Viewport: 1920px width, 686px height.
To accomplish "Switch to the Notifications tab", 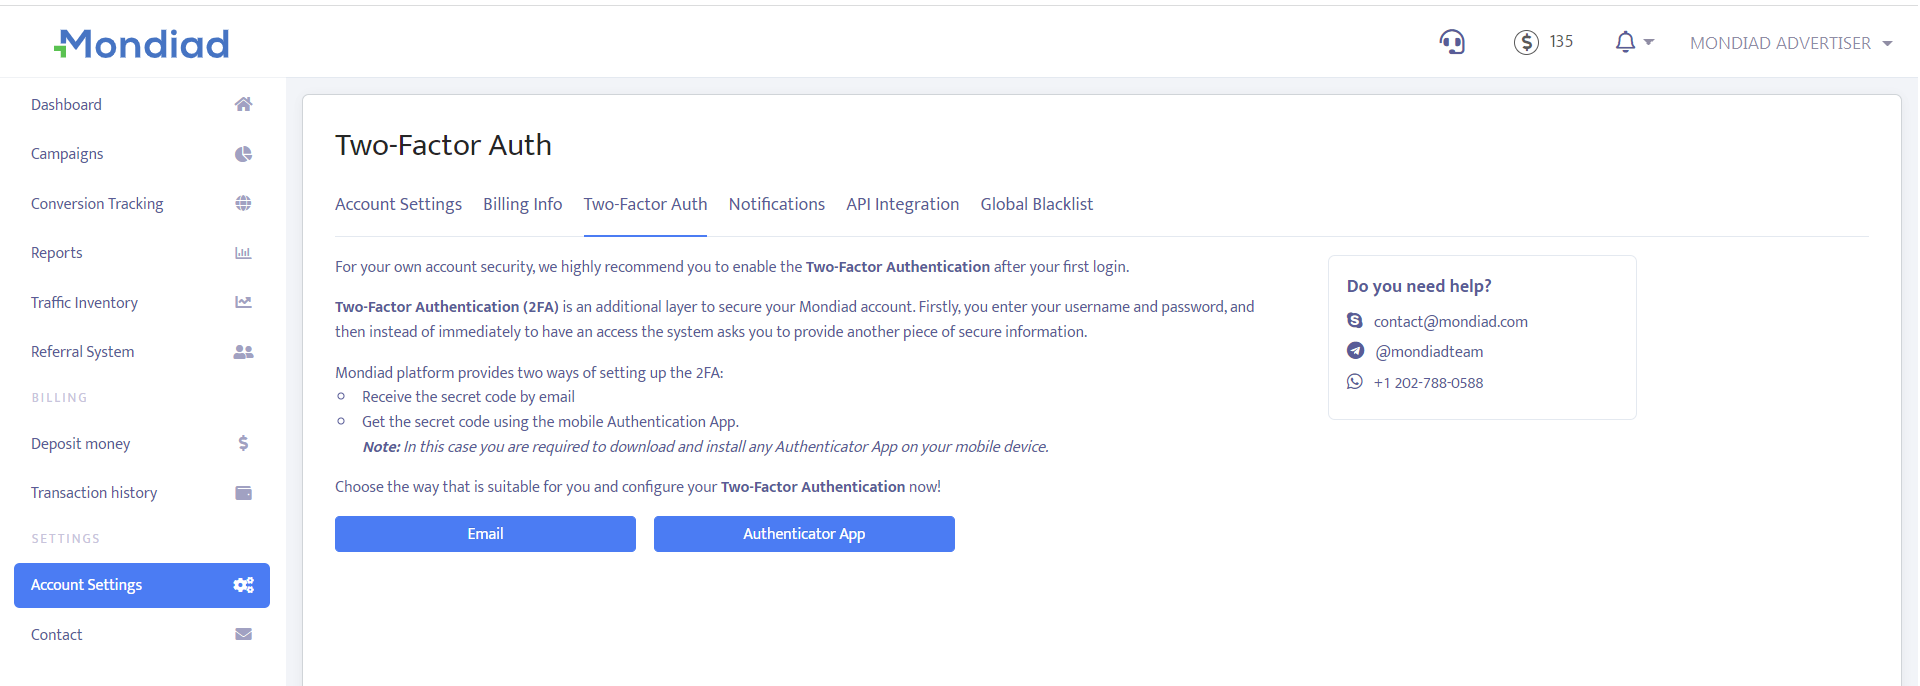I will coord(776,204).
